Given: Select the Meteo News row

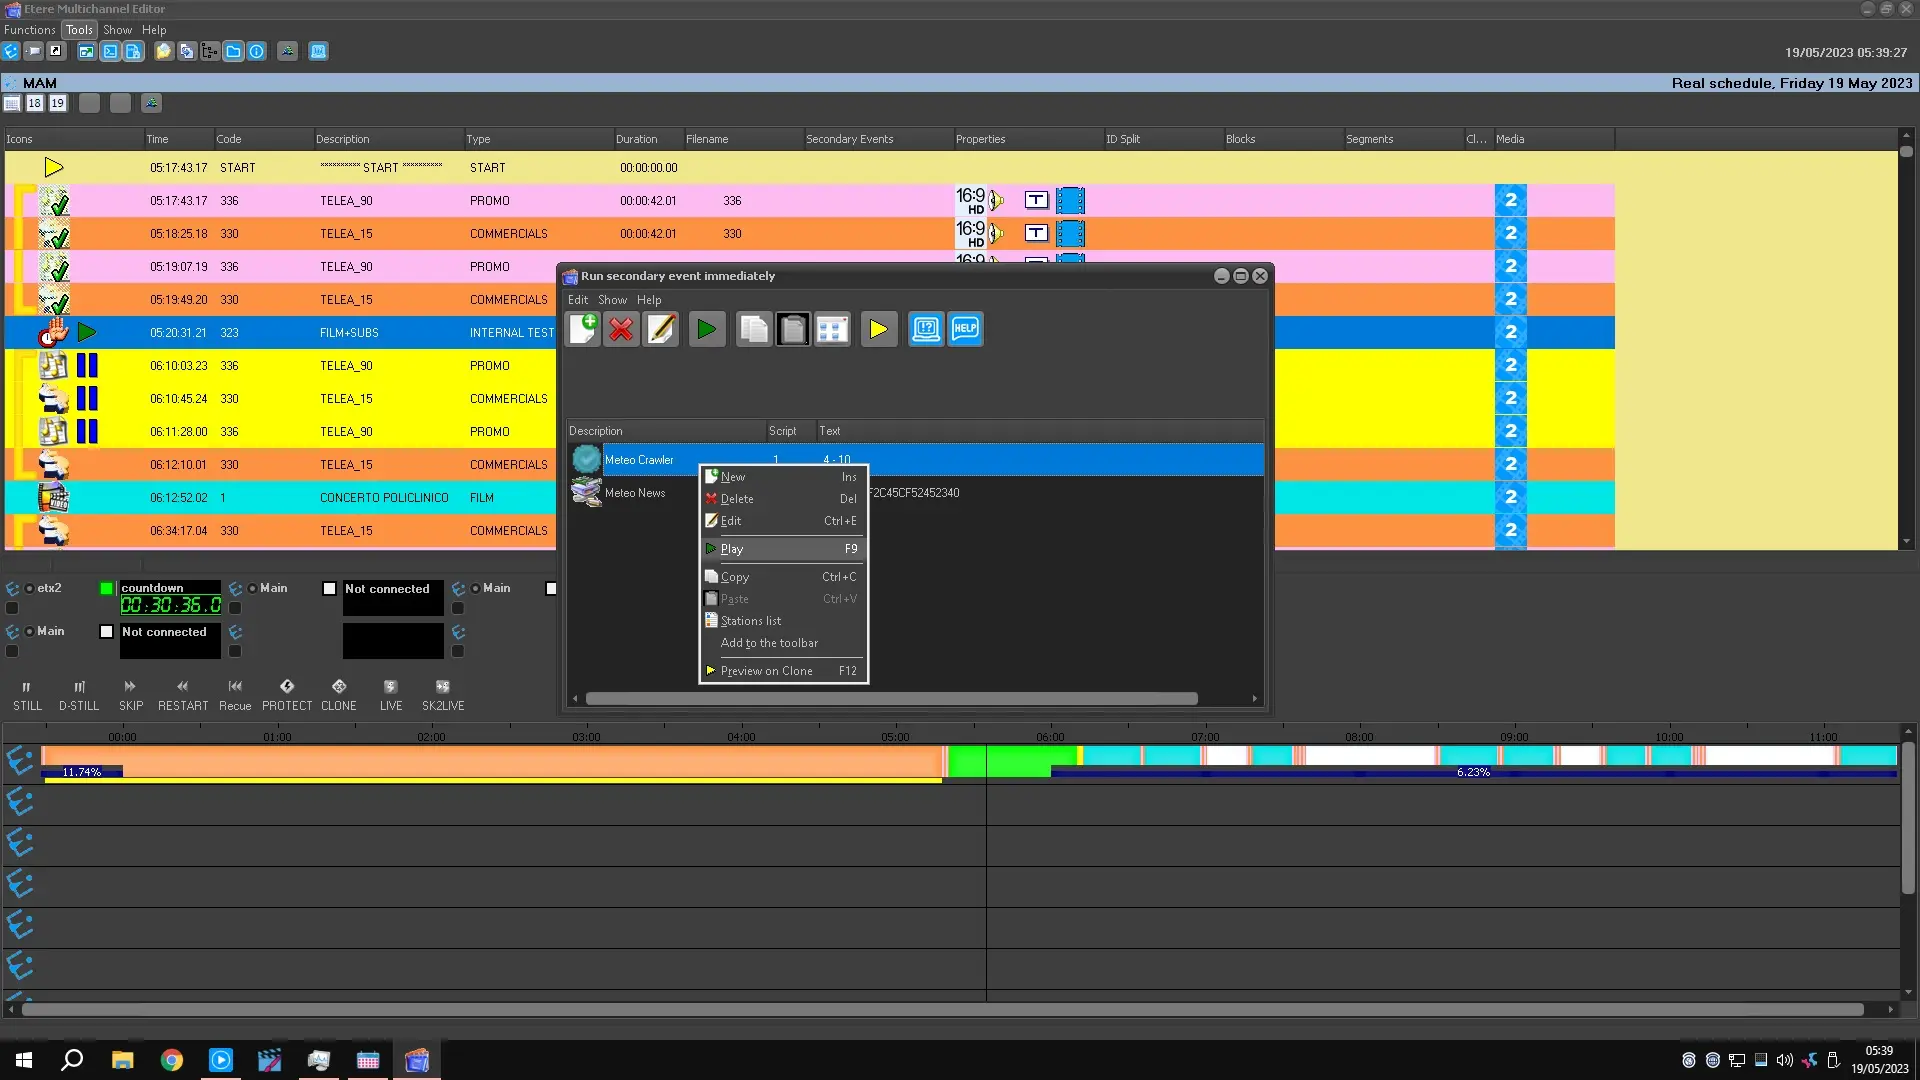Looking at the screenshot, I should pyautogui.click(x=635, y=493).
